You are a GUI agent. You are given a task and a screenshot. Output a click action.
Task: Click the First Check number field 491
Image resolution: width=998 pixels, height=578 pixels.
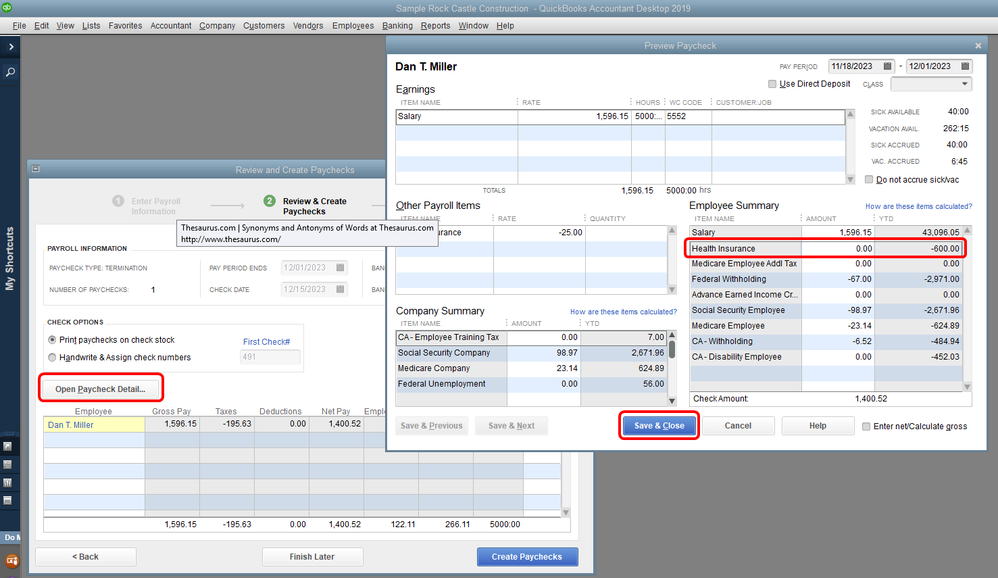[270, 357]
